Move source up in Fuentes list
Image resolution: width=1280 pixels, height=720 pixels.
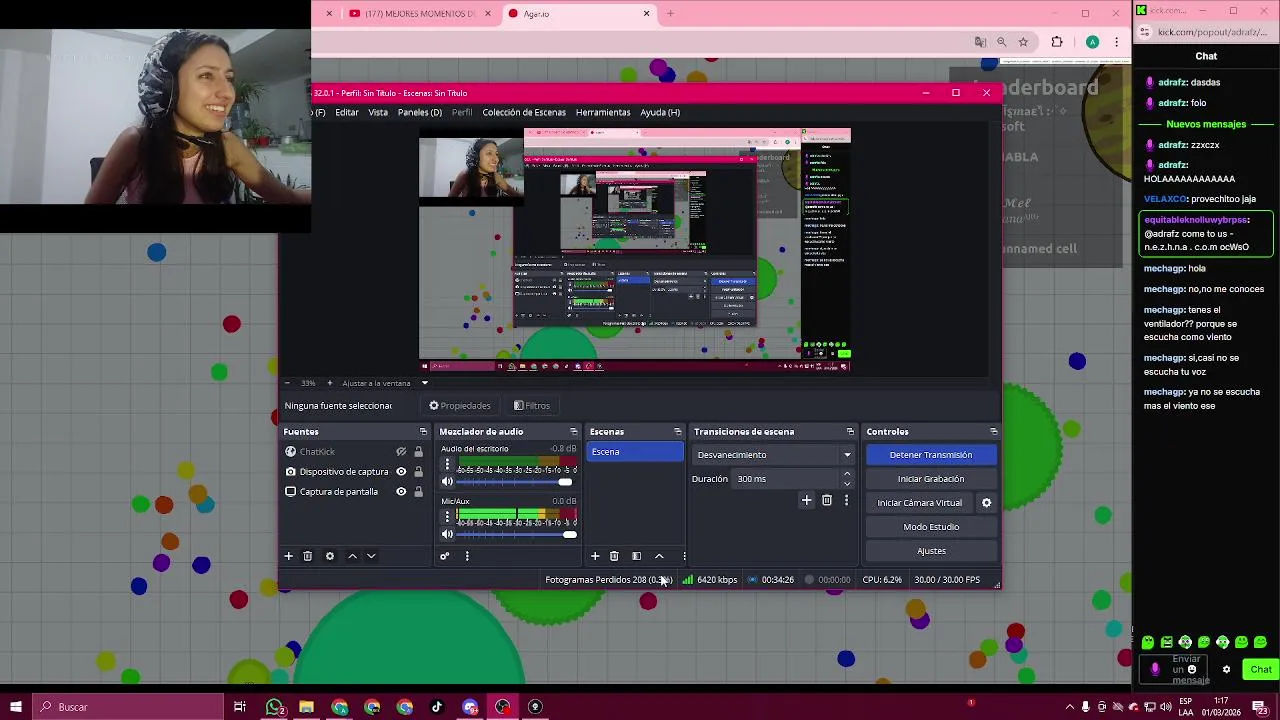tap(352, 556)
